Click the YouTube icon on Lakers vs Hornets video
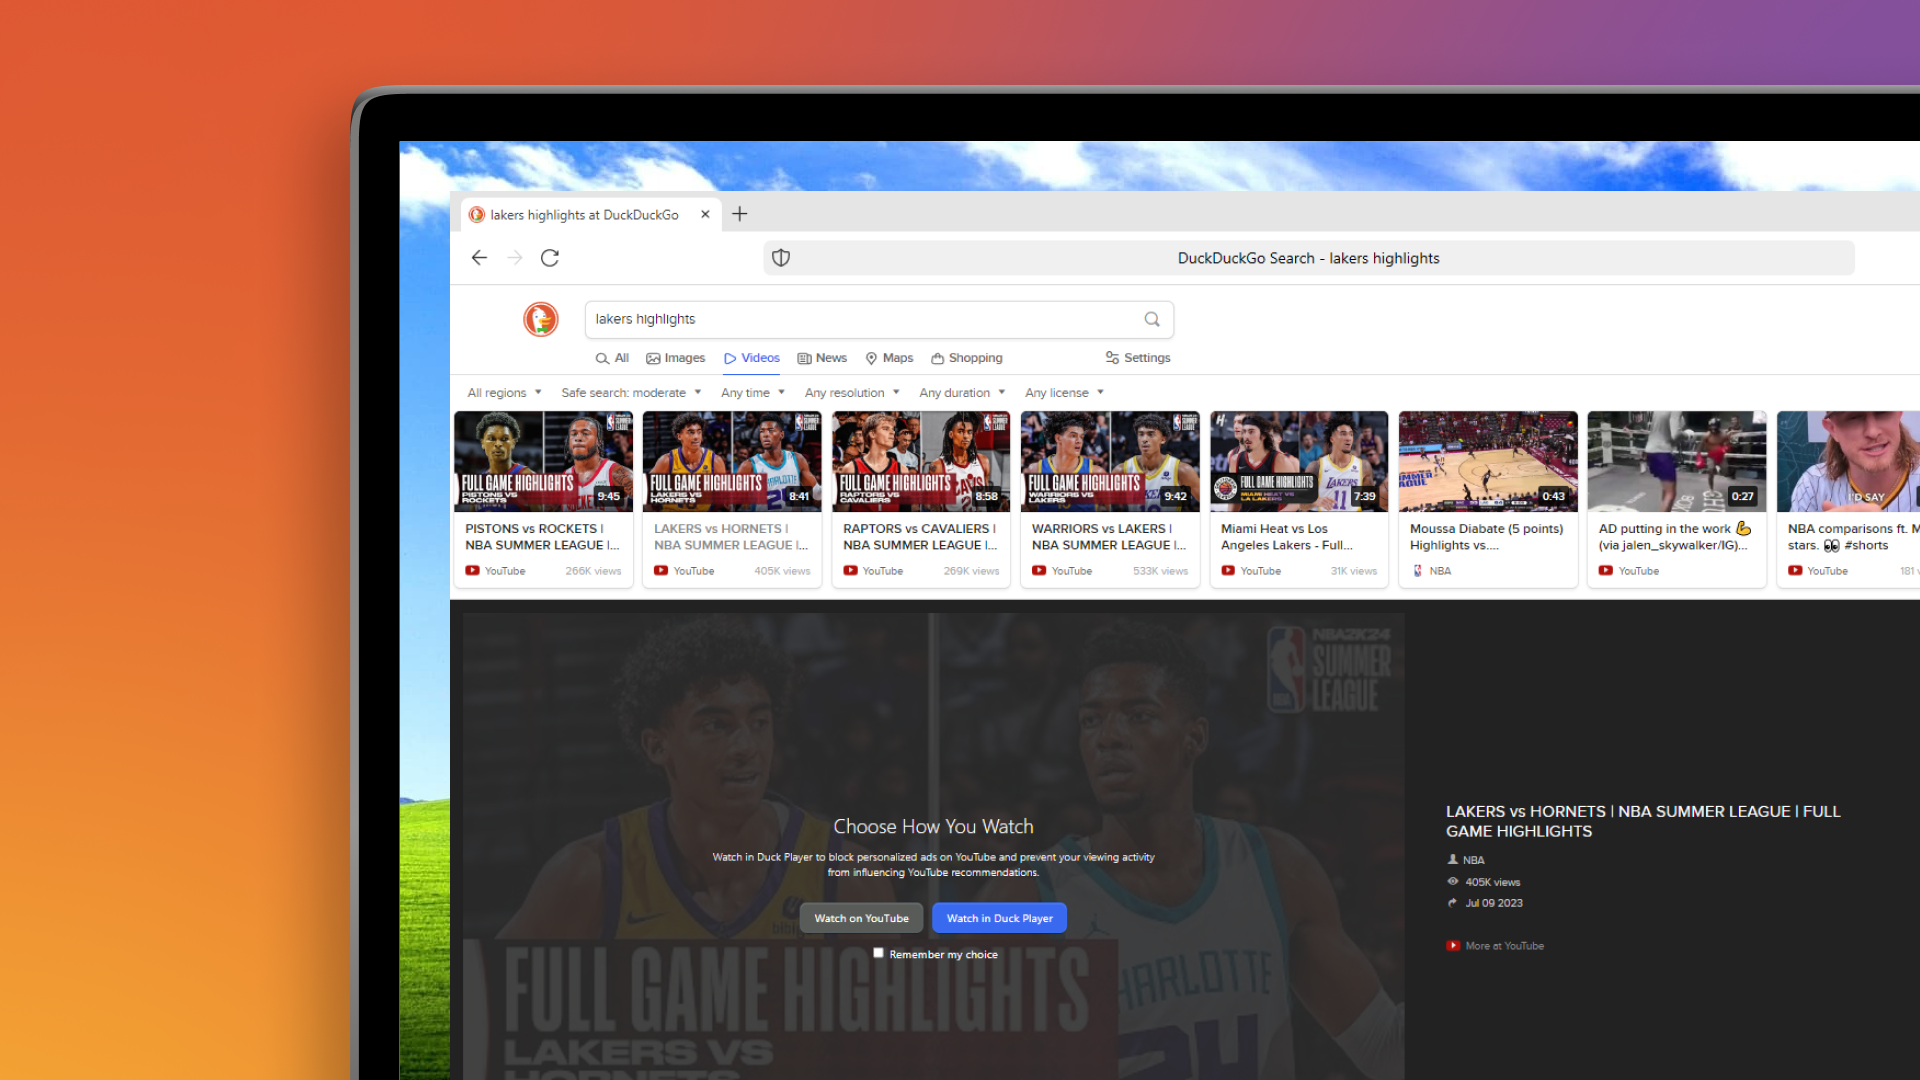 tap(659, 570)
